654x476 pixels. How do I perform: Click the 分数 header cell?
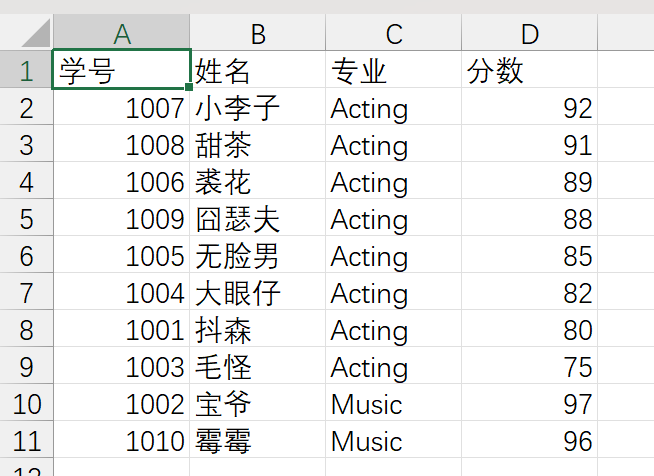[x=530, y=71]
